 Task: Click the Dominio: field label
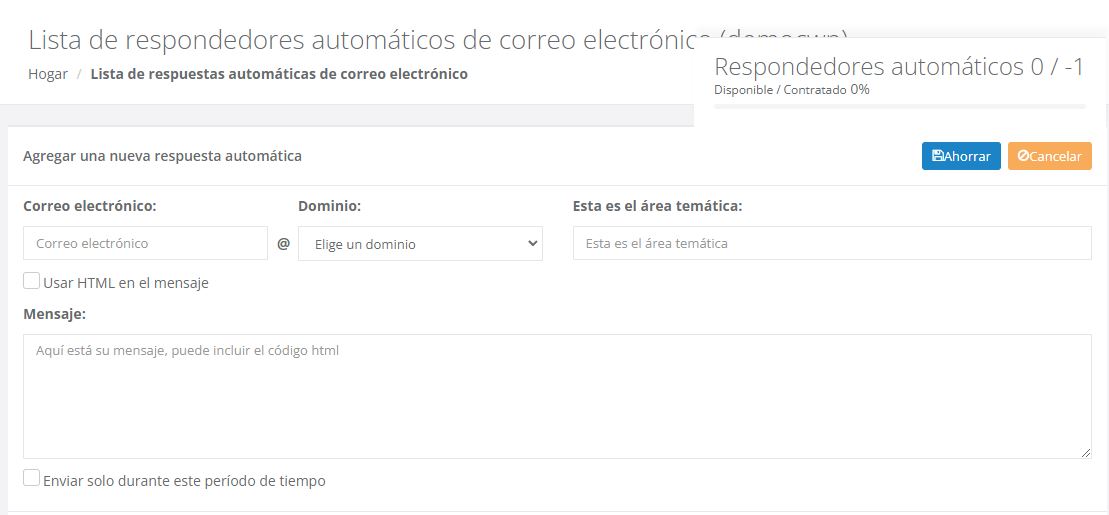(x=329, y=206)
